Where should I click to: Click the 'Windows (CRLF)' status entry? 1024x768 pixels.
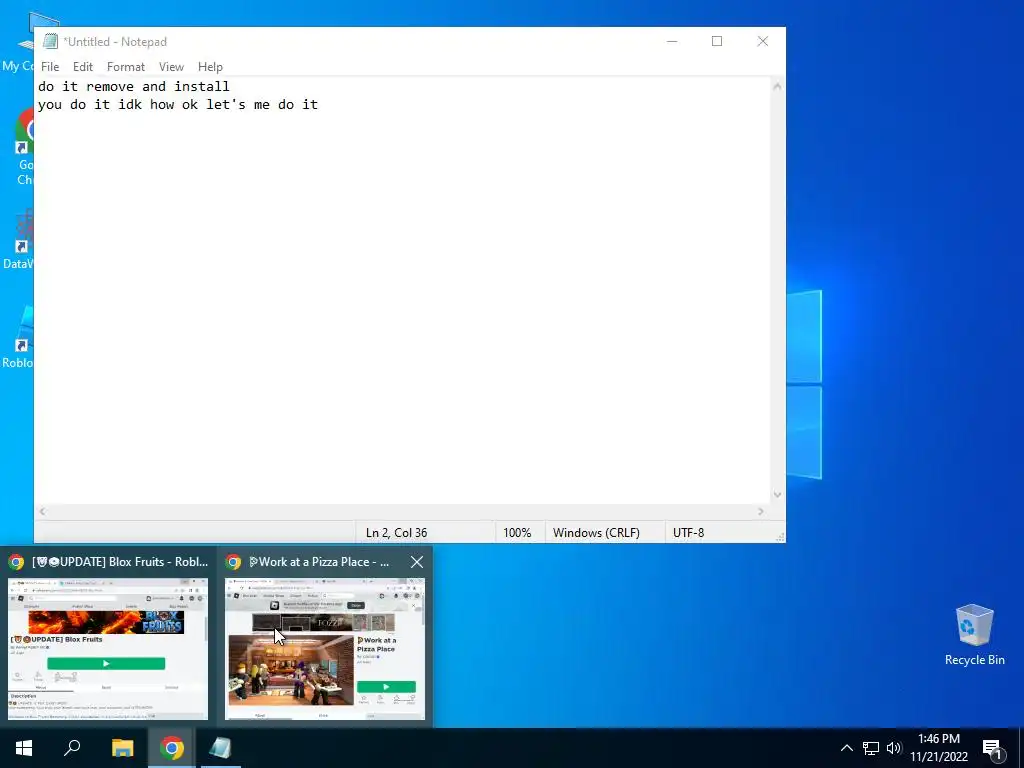(596, 532)
